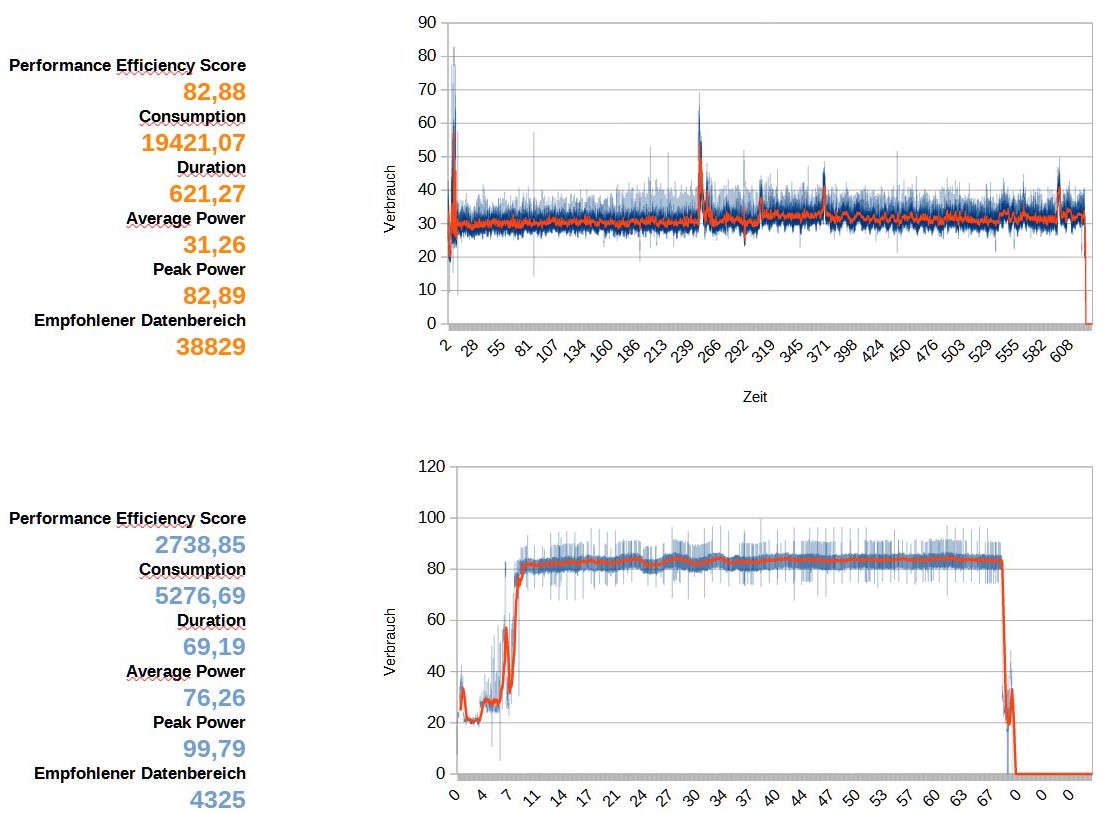The height and width of the screenshot is (813, 1114).
Task: Select Verbrauch axis title of the upper chart
Action: (389, 199)
